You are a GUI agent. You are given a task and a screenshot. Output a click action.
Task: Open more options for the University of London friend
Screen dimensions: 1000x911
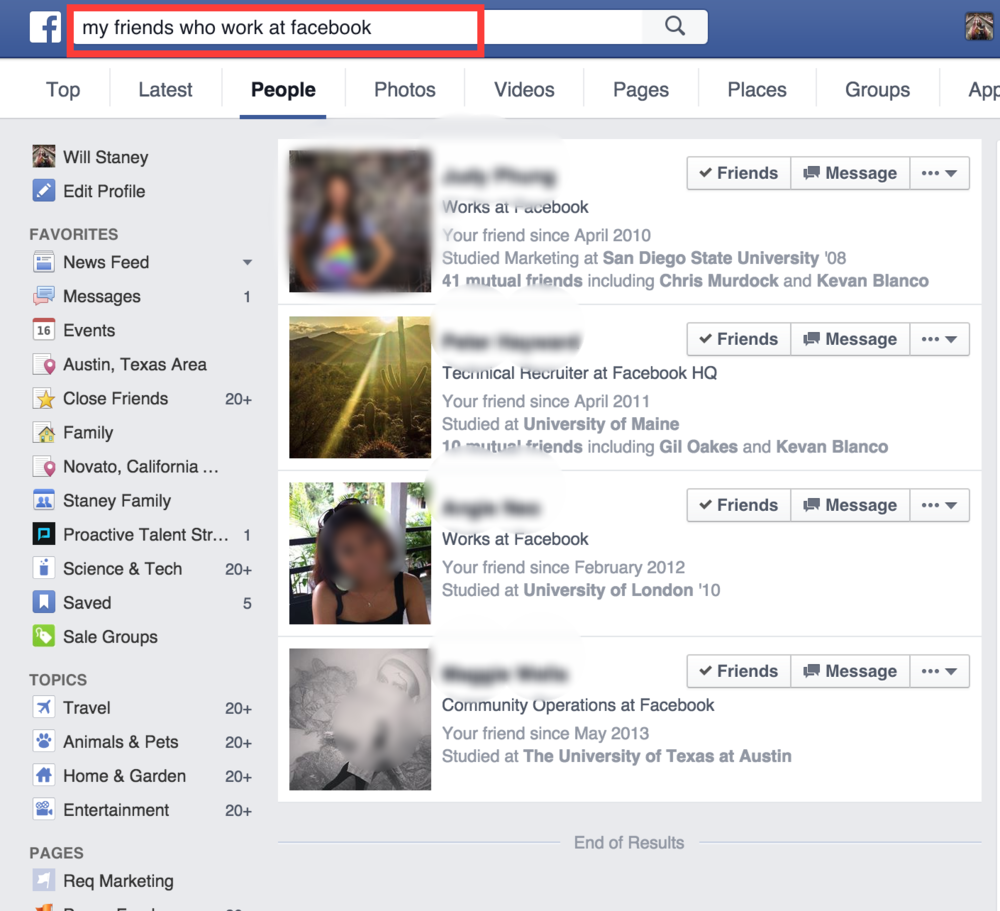(x=939, y=505)
